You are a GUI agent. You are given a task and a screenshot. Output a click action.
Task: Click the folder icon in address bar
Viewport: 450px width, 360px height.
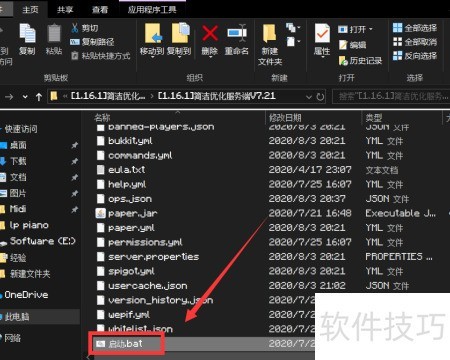(54, 96)
